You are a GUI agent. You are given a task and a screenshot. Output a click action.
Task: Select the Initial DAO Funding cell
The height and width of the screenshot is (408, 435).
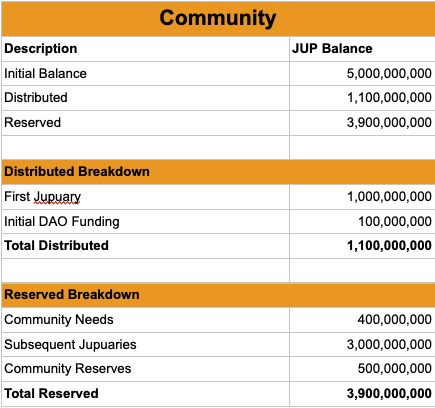pos(145,221)
